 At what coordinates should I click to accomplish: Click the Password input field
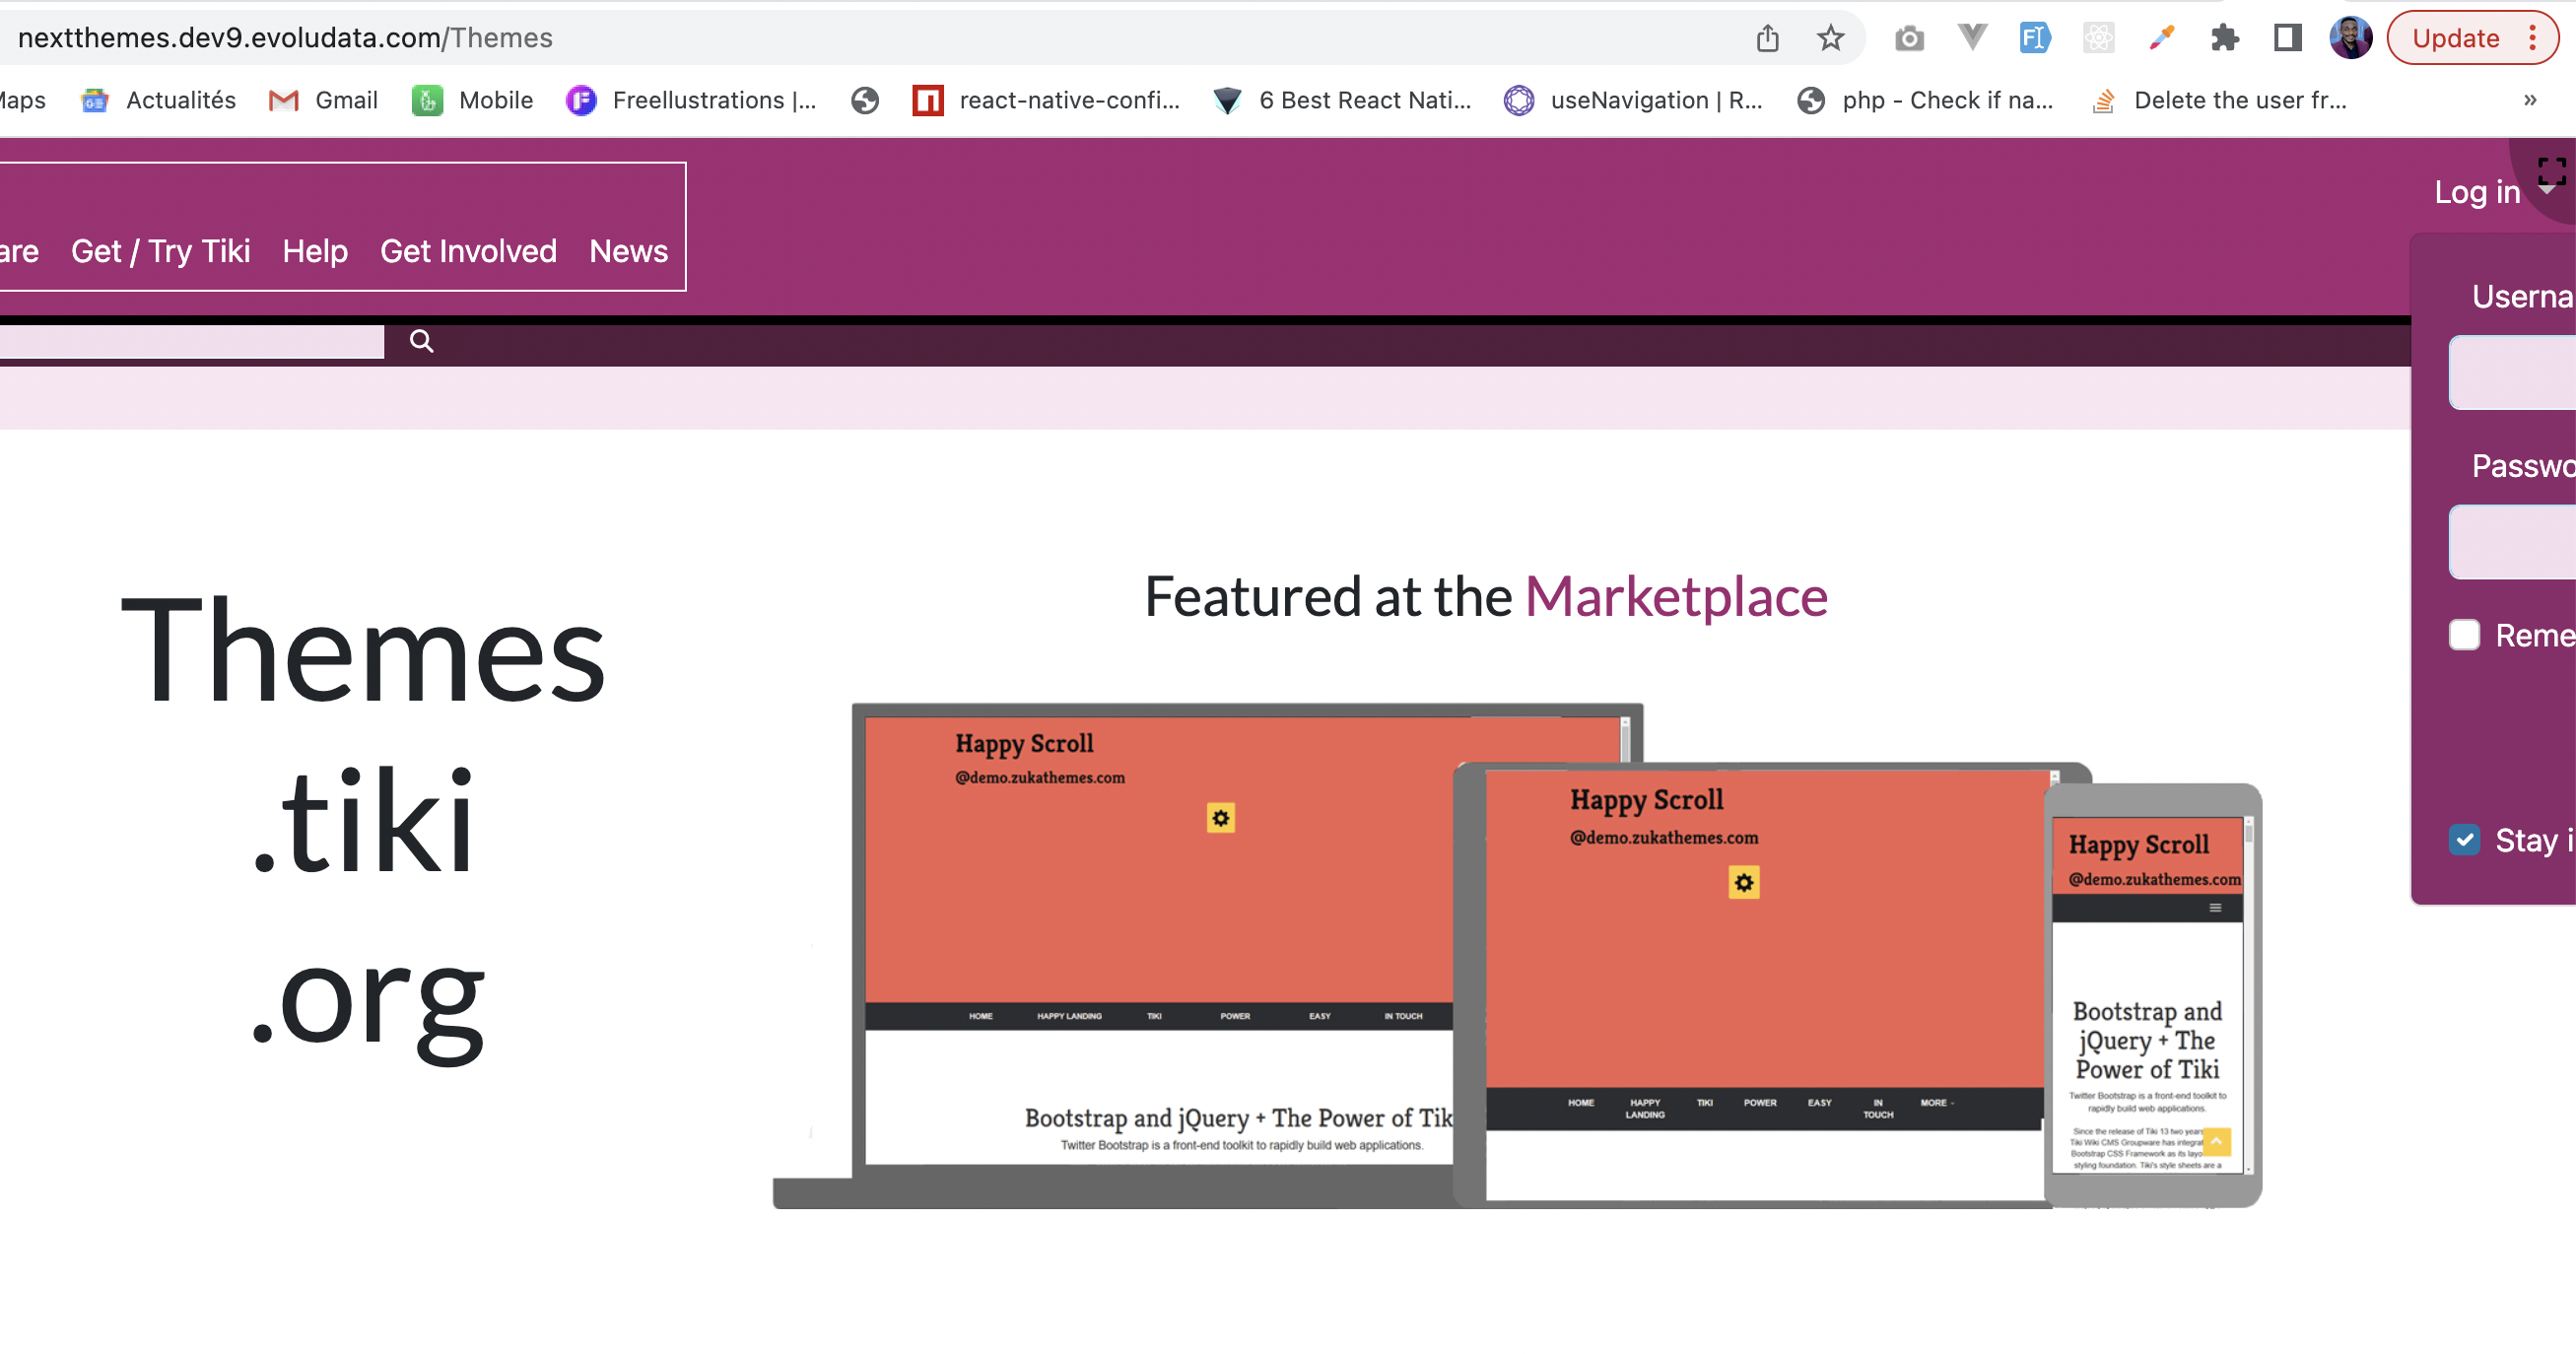pyautogui.click(x=2512, y=542)
